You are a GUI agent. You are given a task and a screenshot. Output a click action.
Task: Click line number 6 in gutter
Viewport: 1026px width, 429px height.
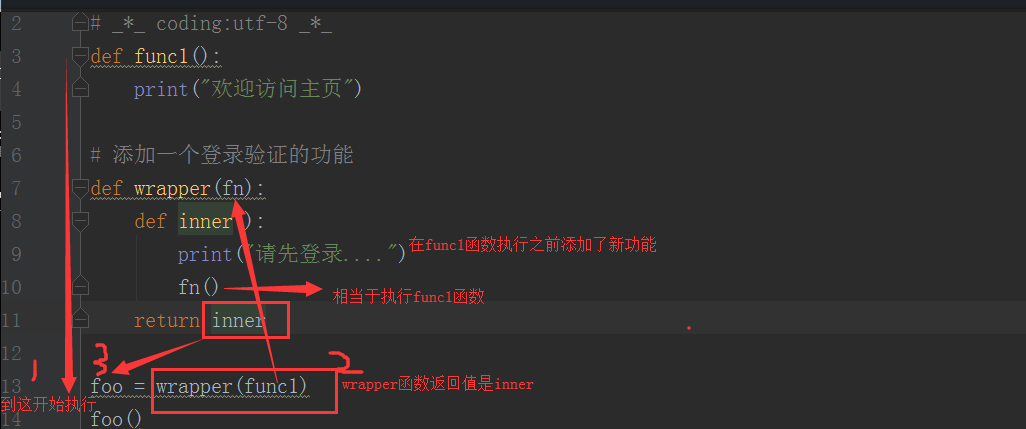pos(16,155)
